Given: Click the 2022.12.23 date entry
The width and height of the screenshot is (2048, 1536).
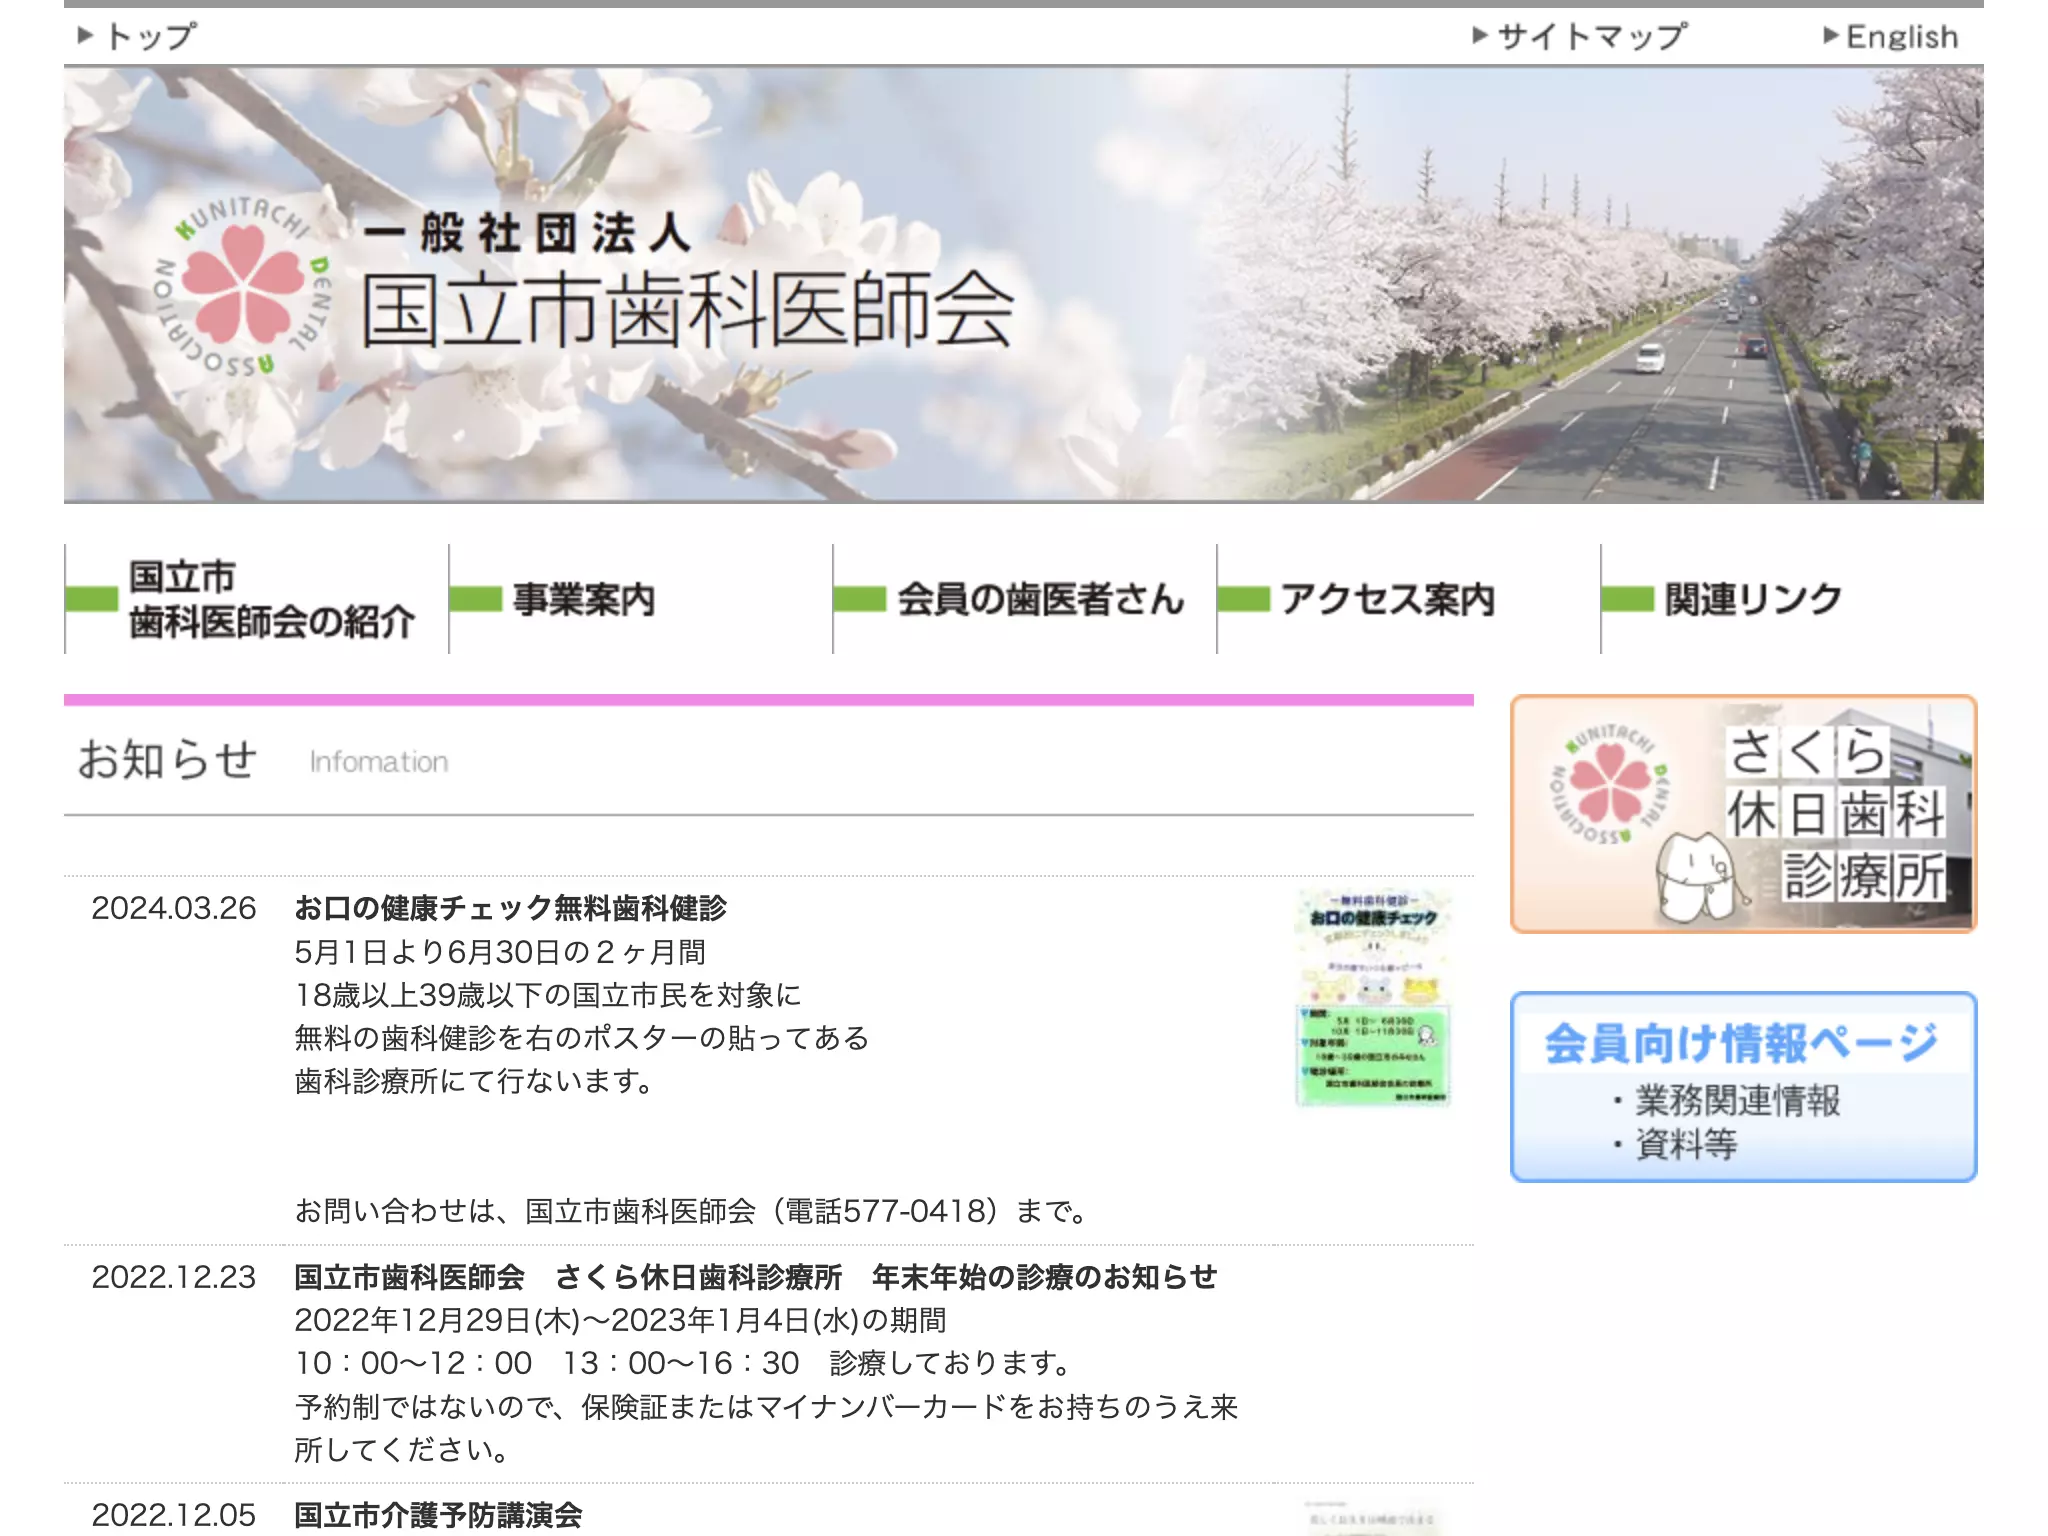Looking at the screenshot, I should [174, 1277].
